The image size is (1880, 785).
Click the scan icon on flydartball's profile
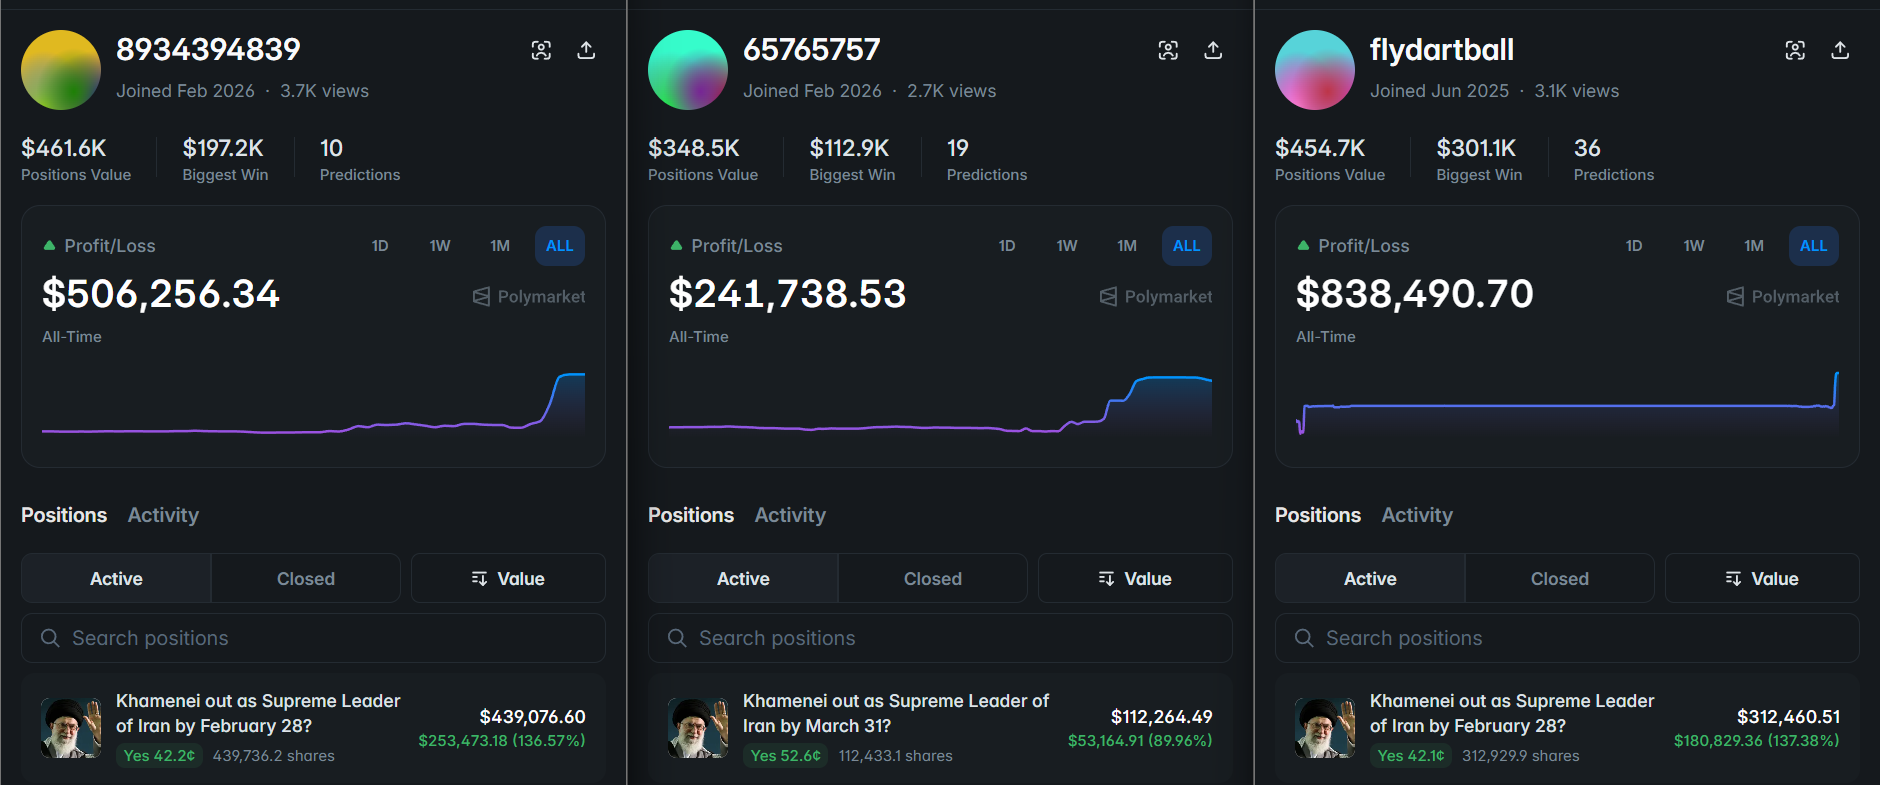[x=1795, y=50]
